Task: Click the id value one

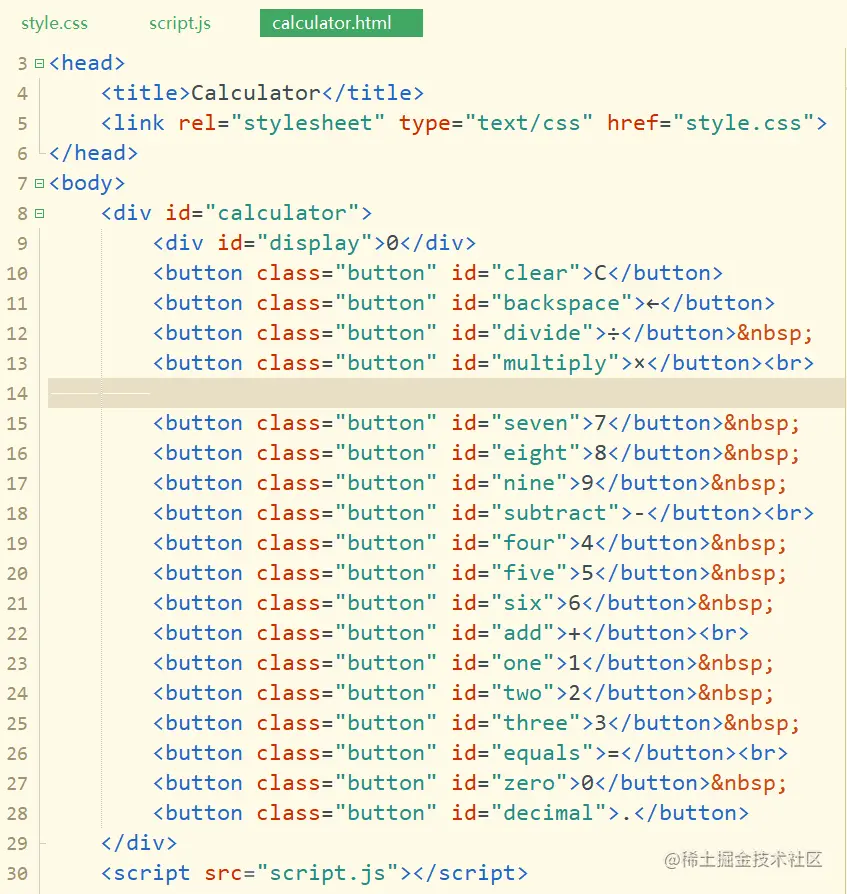Action: tap(522, 663)
